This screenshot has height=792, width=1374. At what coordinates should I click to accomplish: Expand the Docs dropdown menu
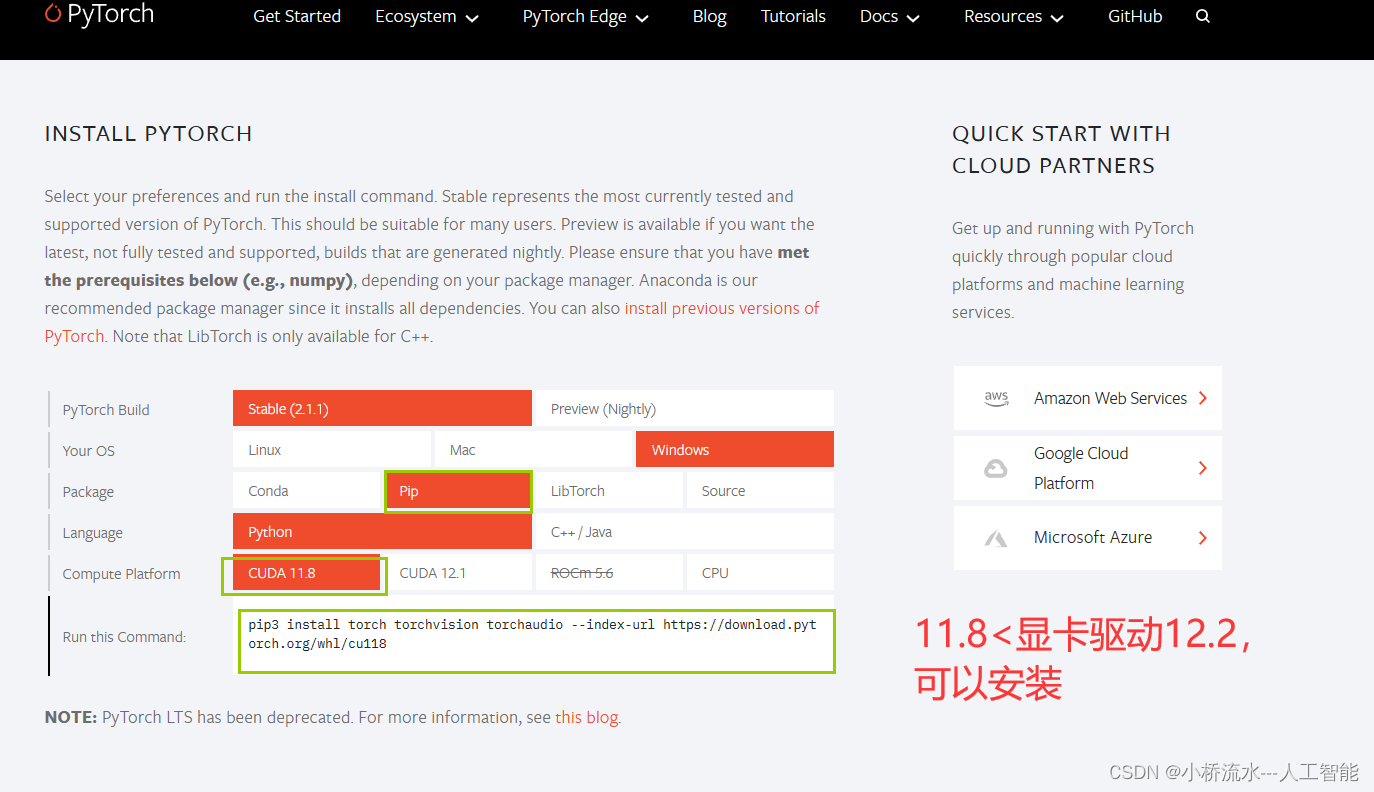(x=890, y=17)
